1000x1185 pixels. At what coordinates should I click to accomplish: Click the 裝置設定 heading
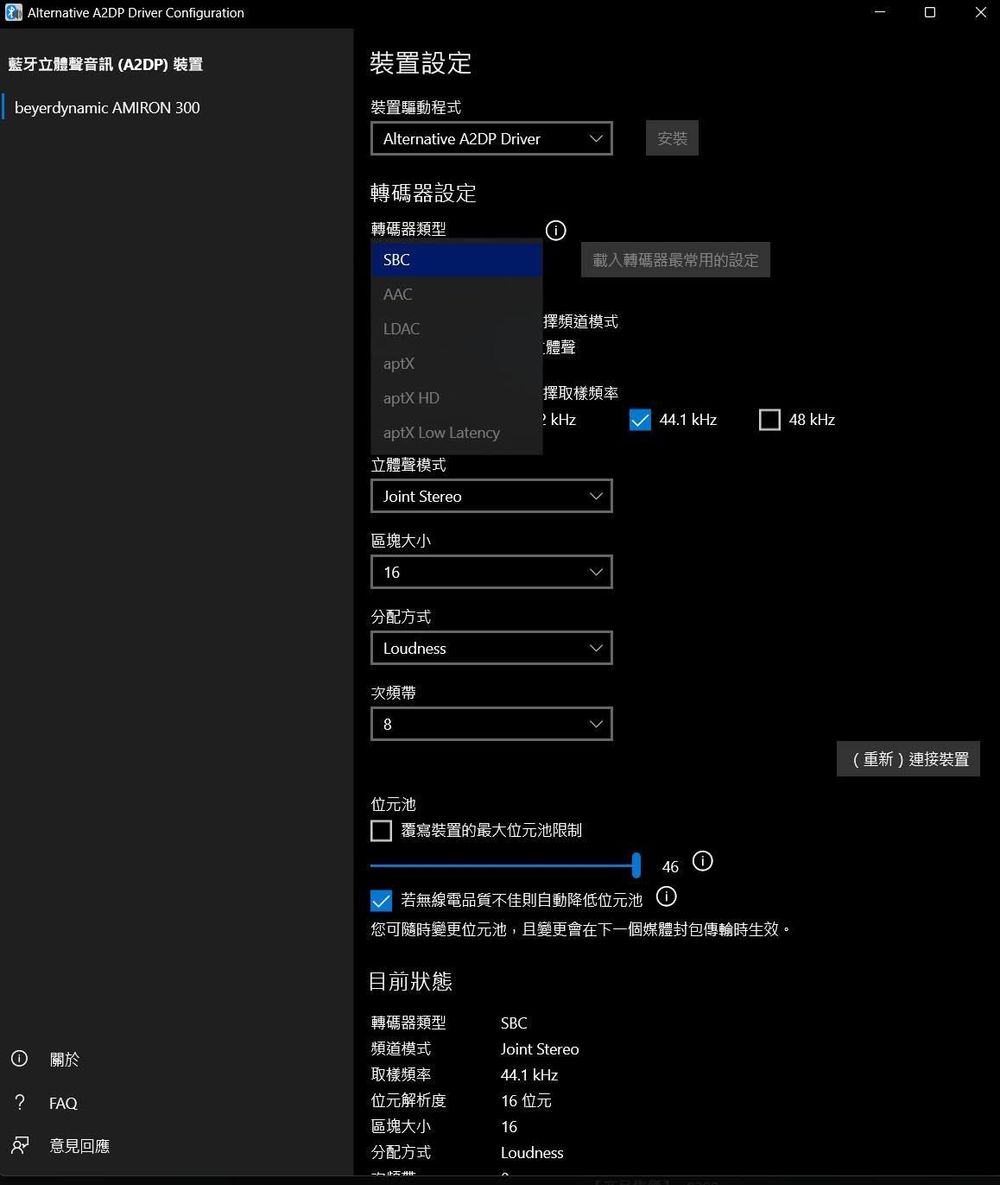[x=421, y=63]
